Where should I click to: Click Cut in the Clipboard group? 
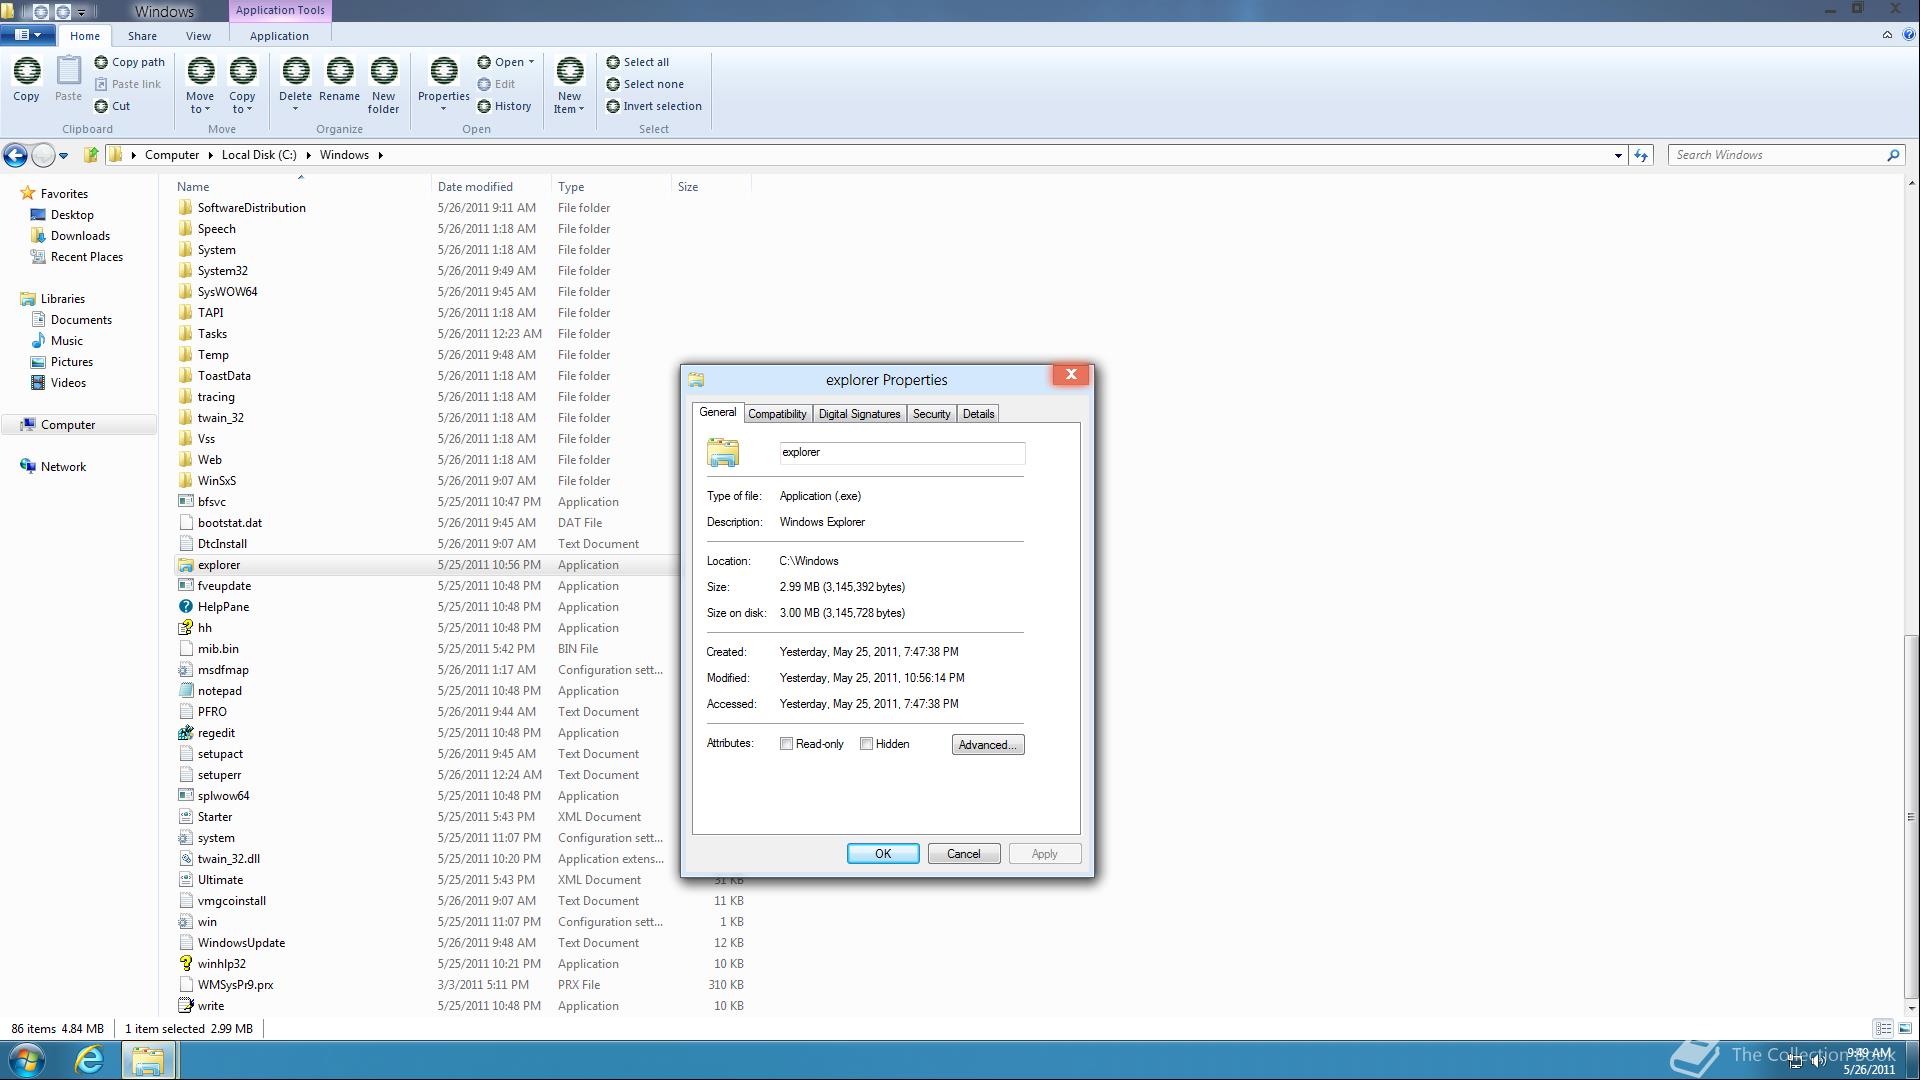point(112,106)
